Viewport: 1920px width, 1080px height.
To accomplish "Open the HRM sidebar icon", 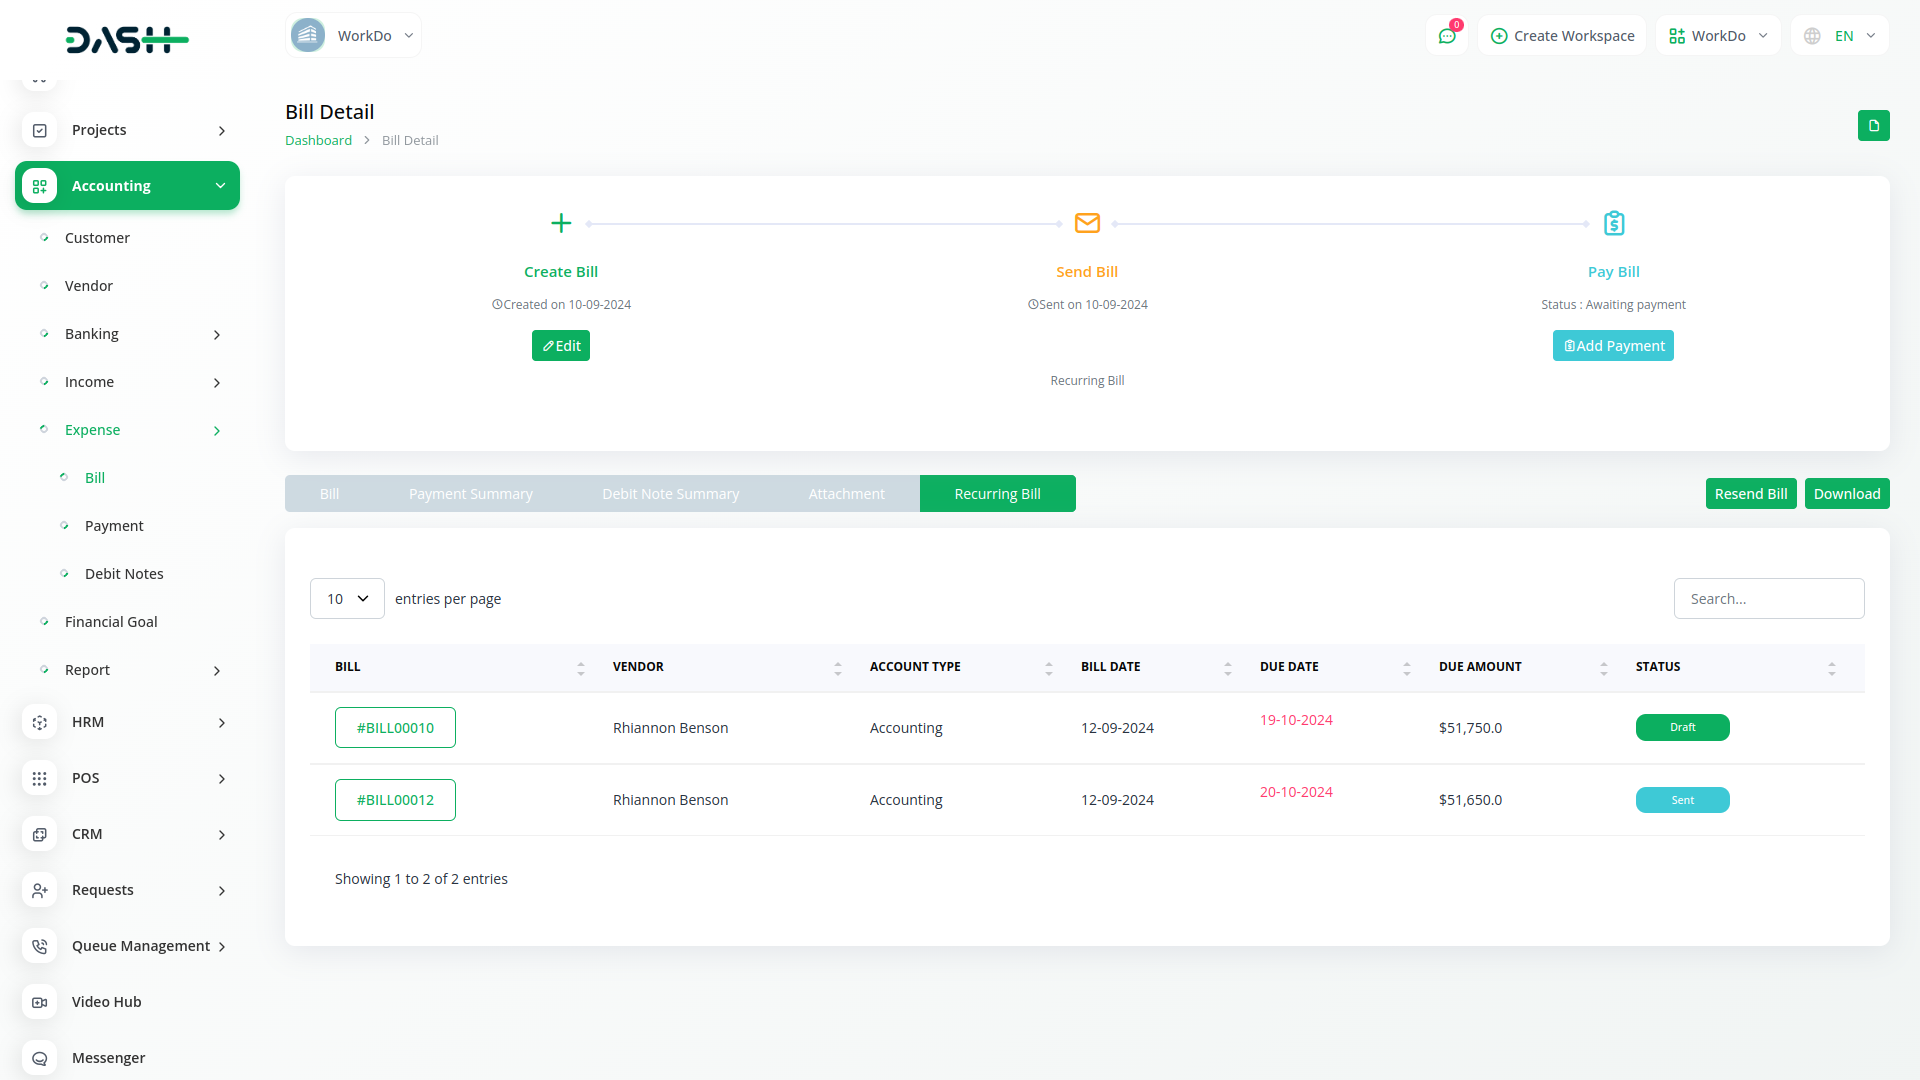I will (x=40, y=722).
